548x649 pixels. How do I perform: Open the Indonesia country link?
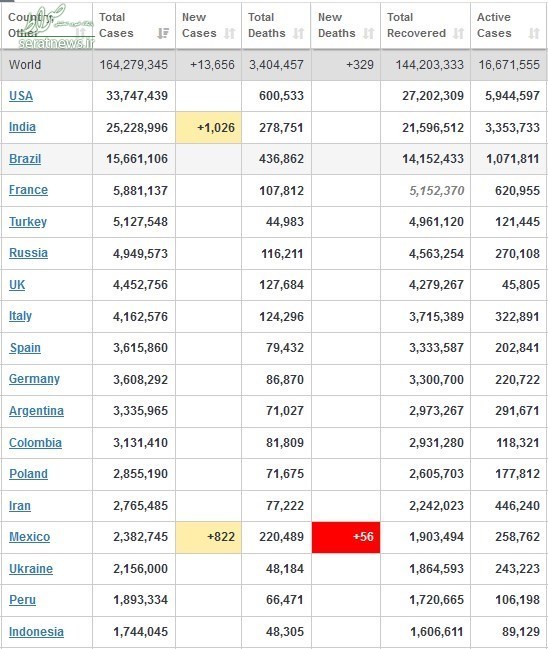tap(36, 632)
